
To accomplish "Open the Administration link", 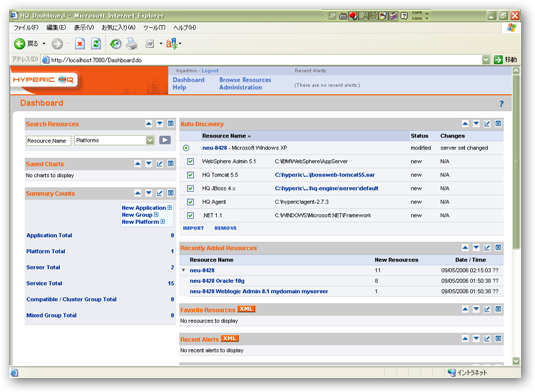I will (x=241, y=87).
